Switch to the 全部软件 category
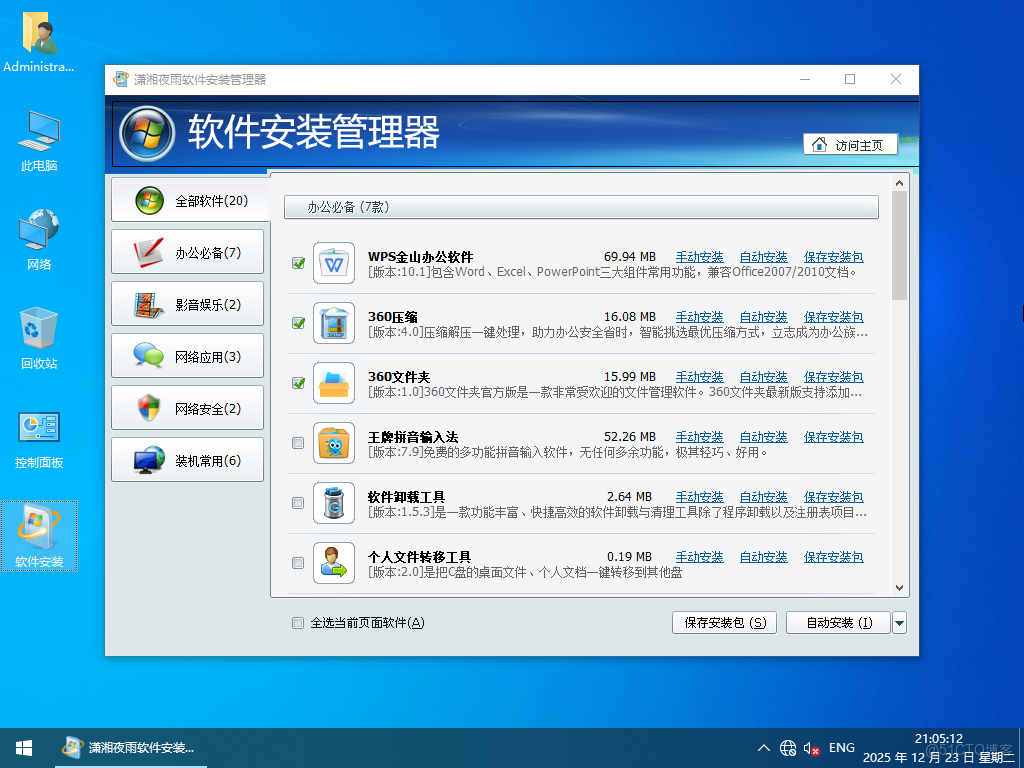Screen dimensions: 1024x768 (187, 199)
